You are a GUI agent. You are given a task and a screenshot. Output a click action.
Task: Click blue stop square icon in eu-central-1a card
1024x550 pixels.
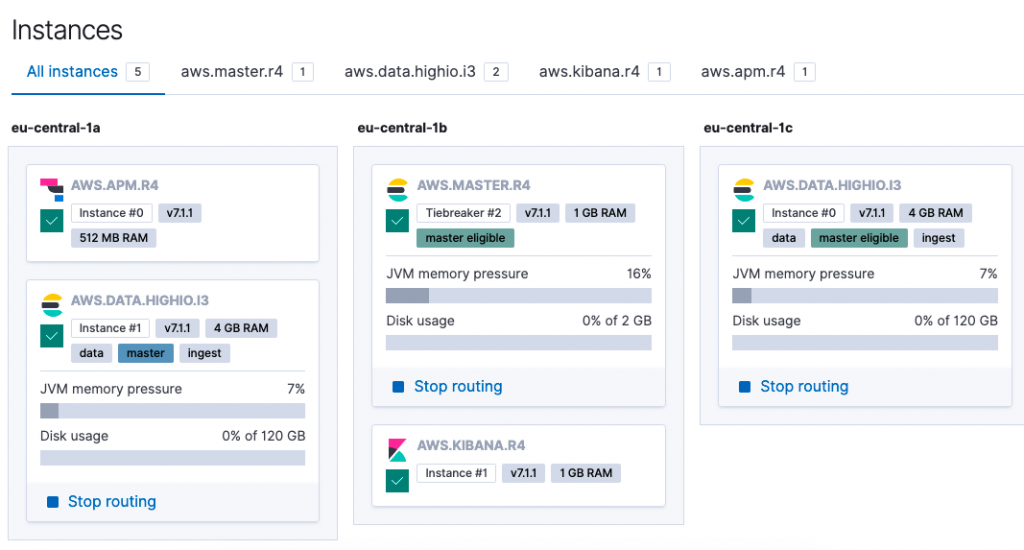pyautogui.click(x=53, y=502)
